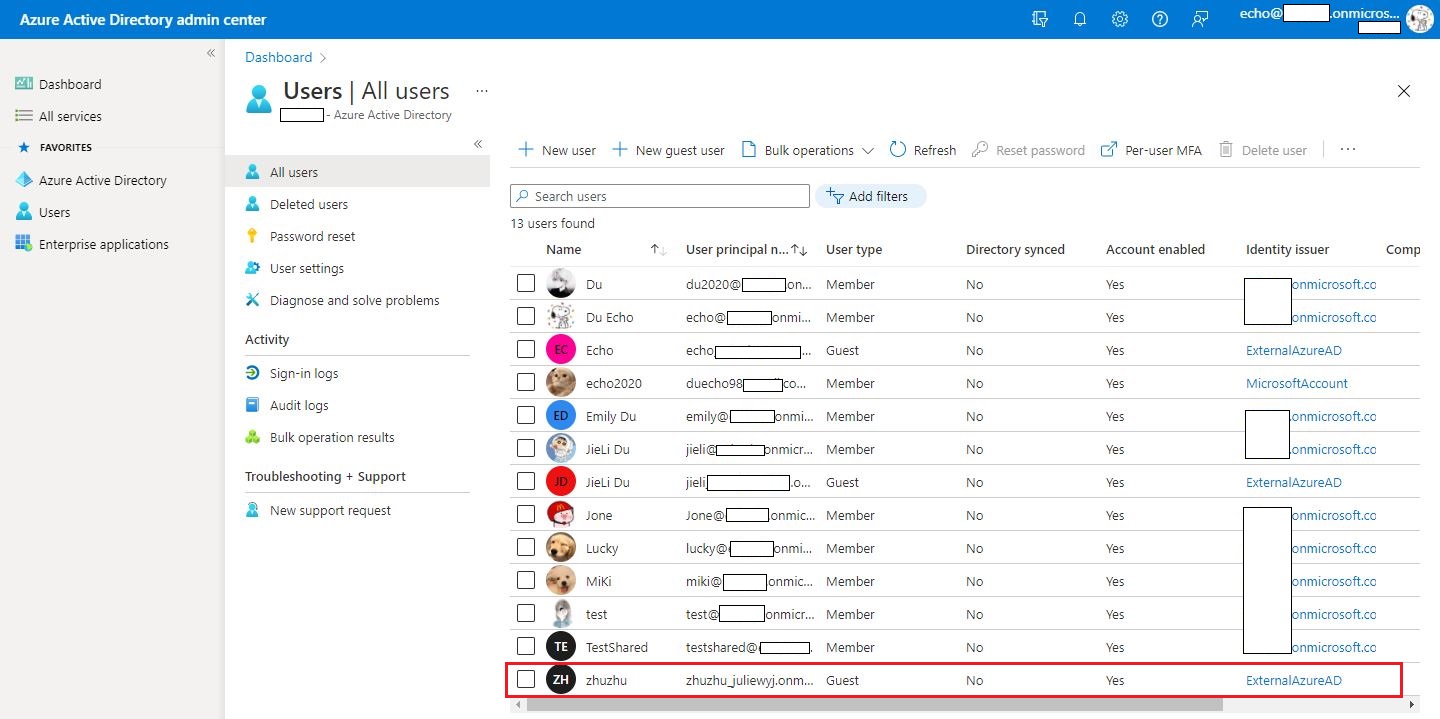The image size is (1440, 719).
Task: Sort by User principal name arrows
Action: coord(799,250)
